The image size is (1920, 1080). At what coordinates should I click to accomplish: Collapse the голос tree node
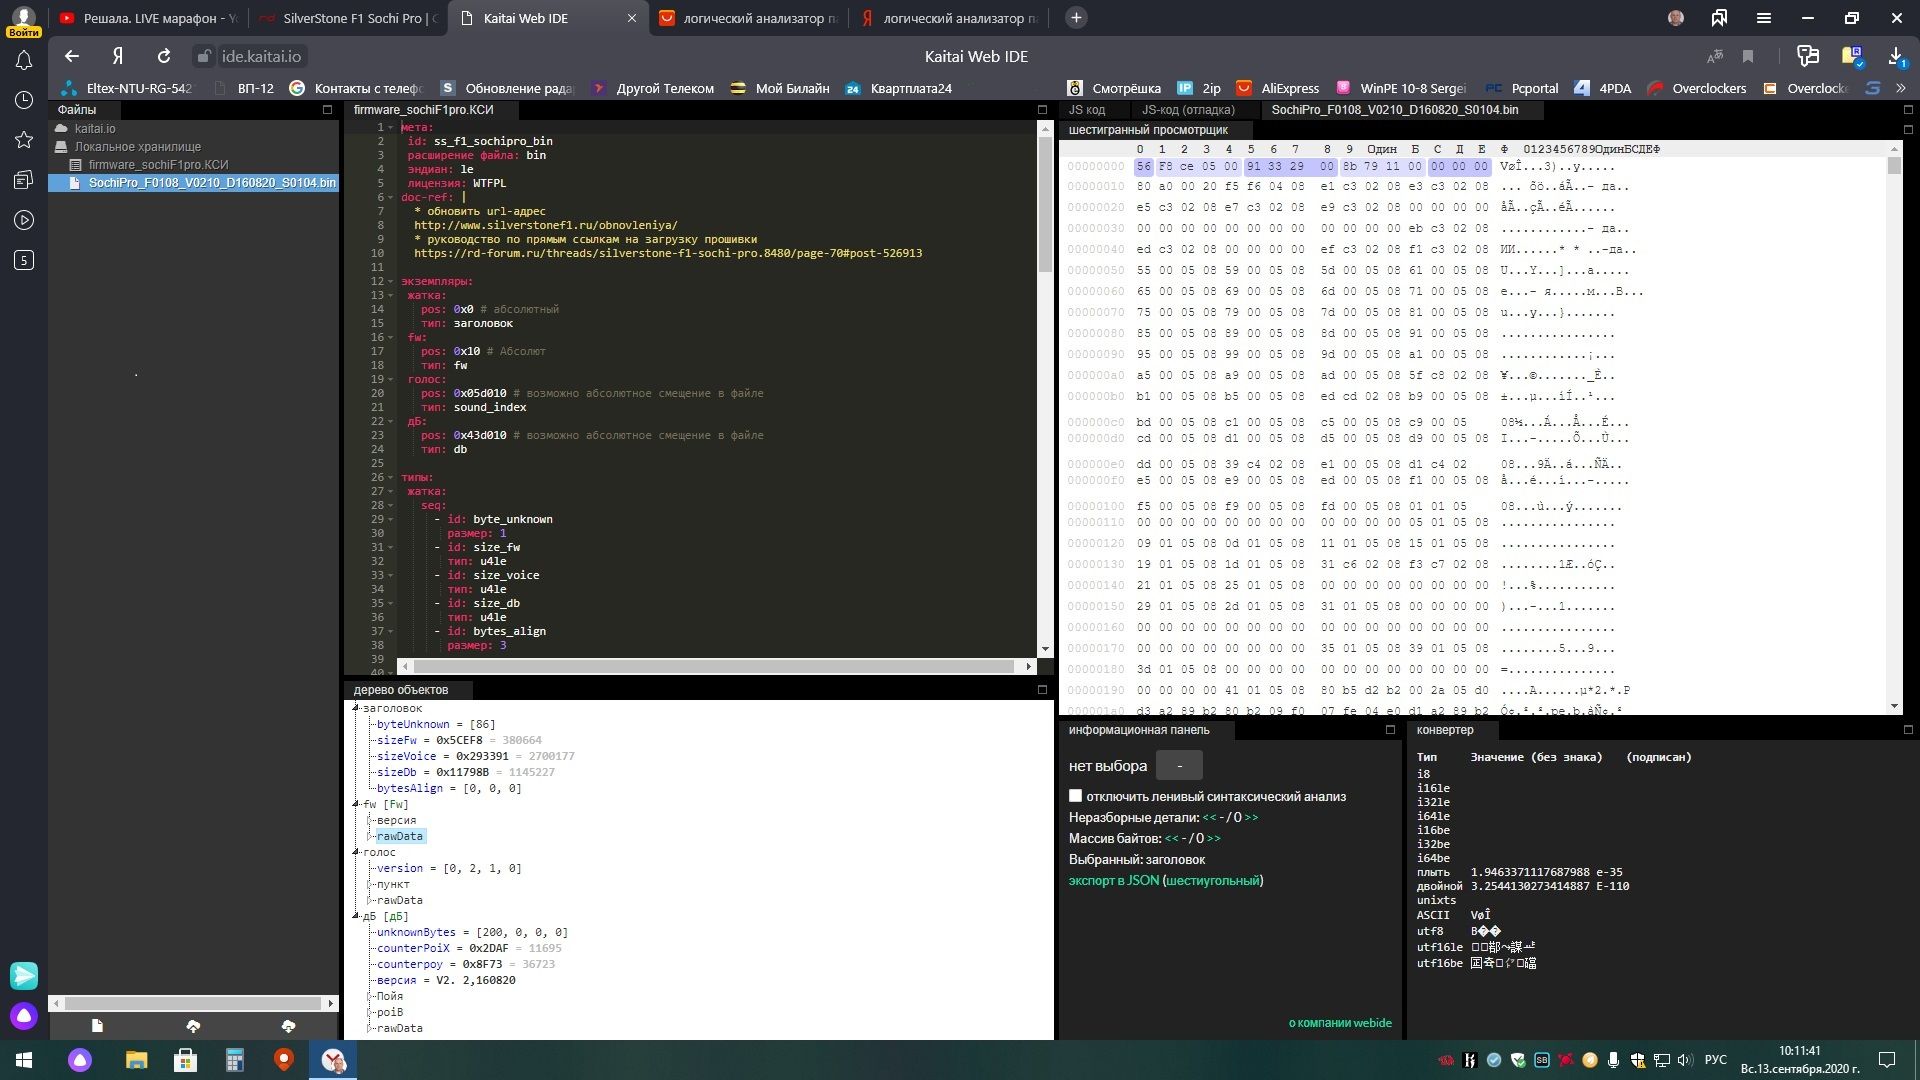(356, 852)
